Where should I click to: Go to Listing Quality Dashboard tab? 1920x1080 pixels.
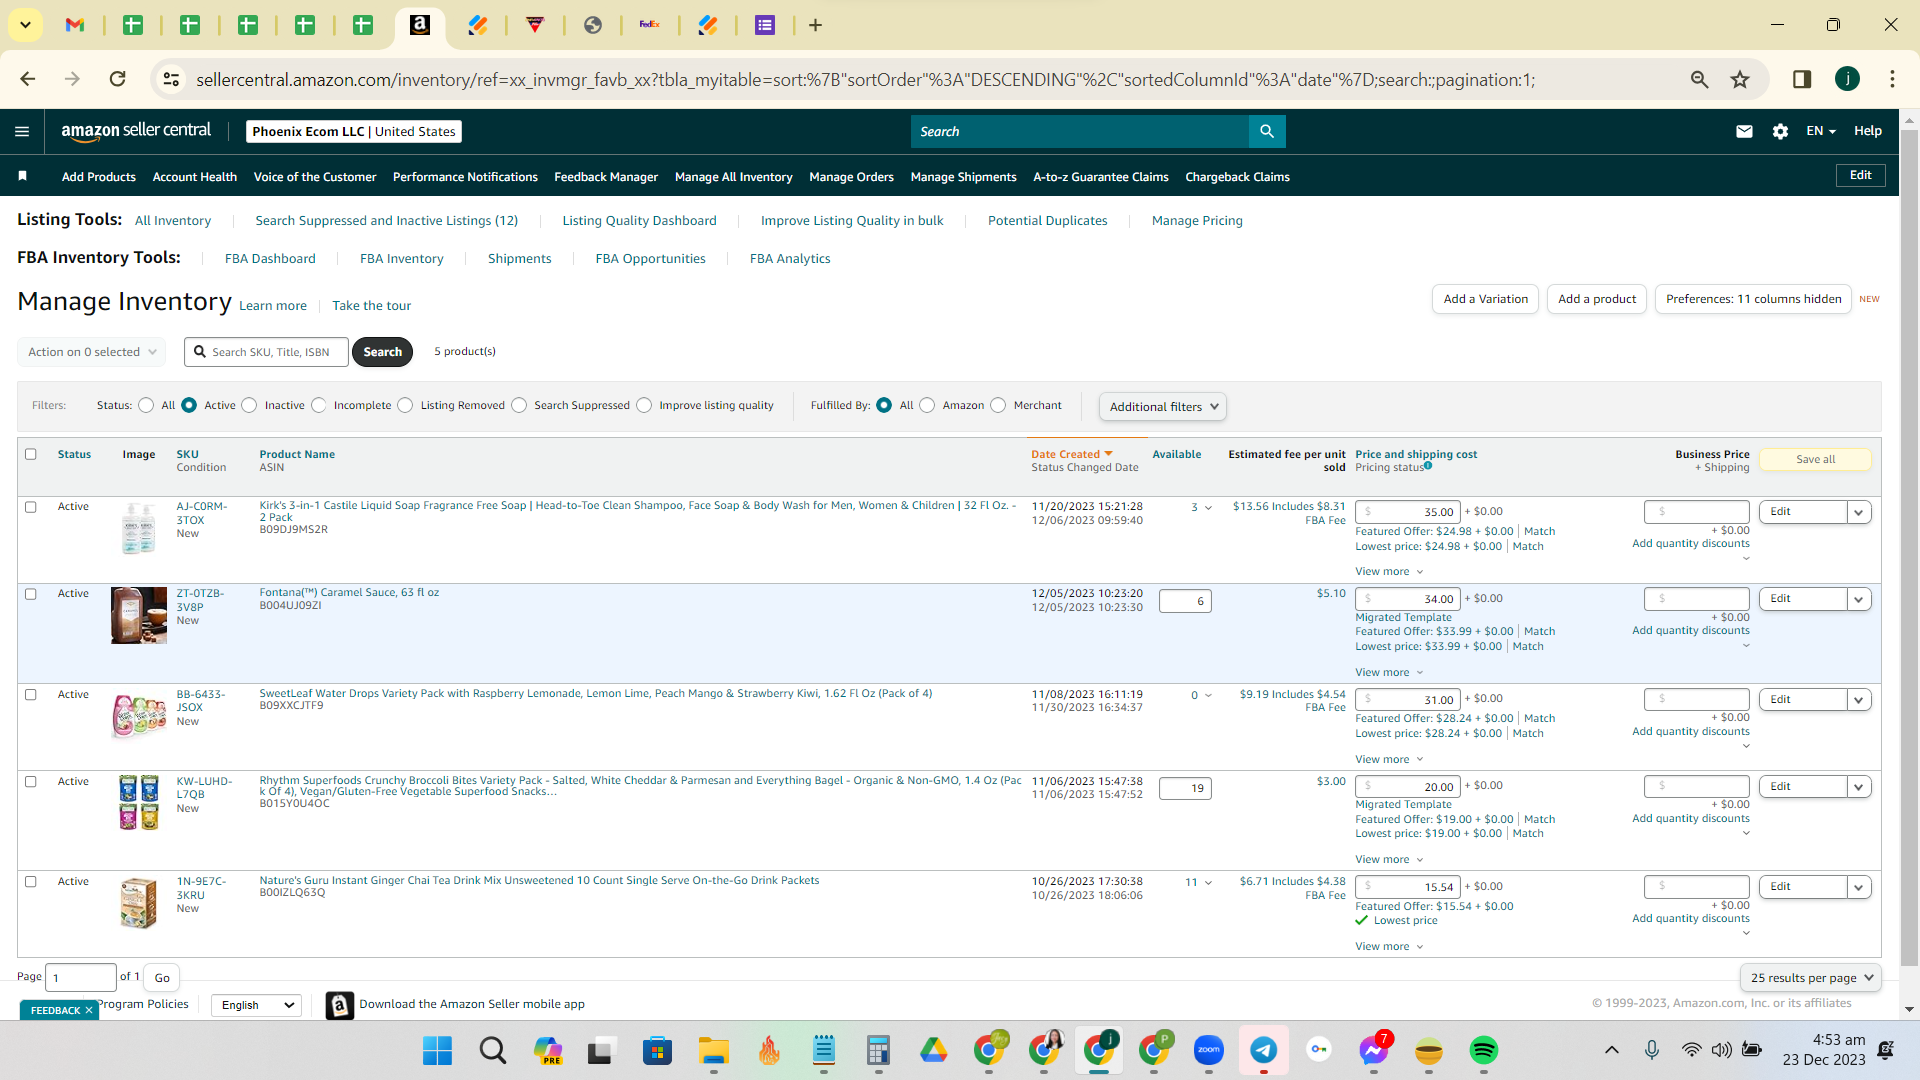[x=640, y=221]
